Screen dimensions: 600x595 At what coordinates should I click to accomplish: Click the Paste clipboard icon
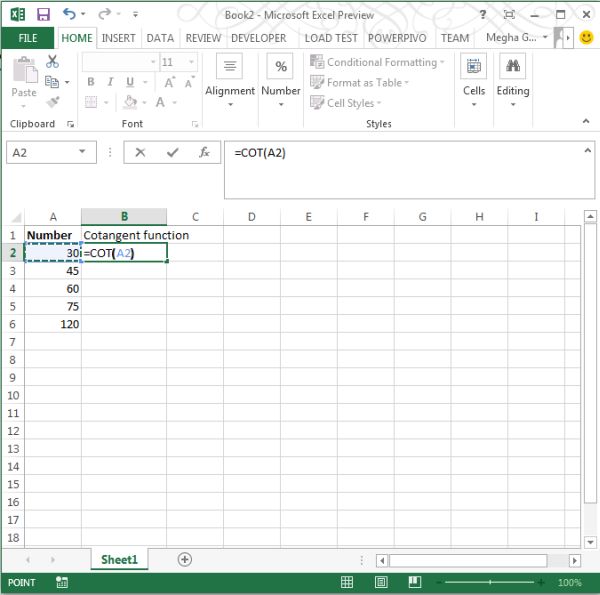click(x=25, y=70)
